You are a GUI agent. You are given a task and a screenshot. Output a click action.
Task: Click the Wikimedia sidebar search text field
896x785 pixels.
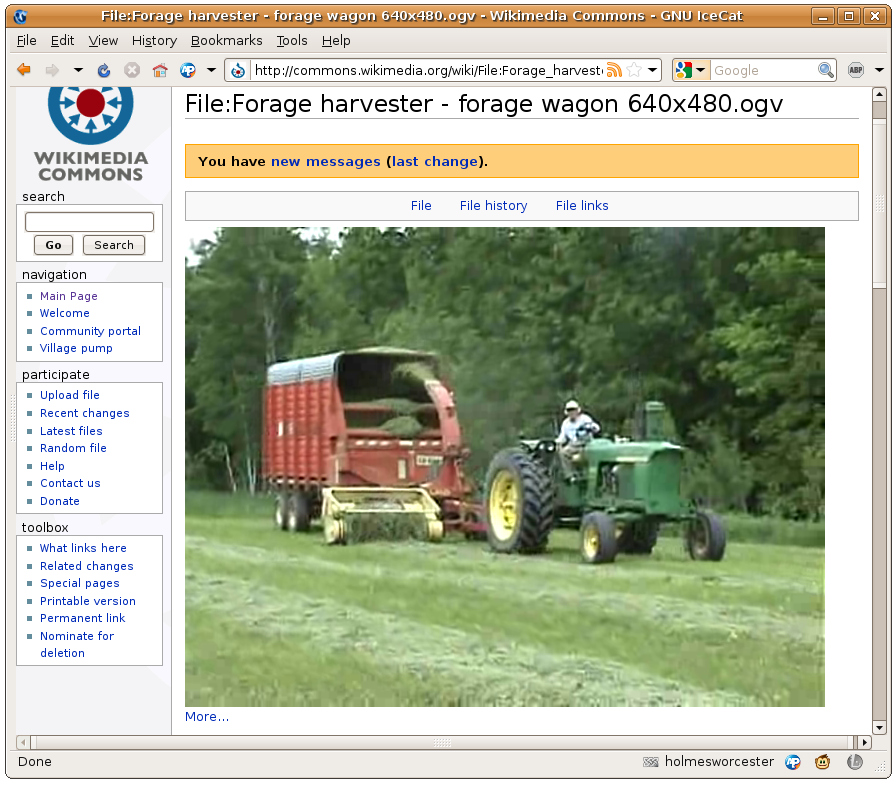89,222
